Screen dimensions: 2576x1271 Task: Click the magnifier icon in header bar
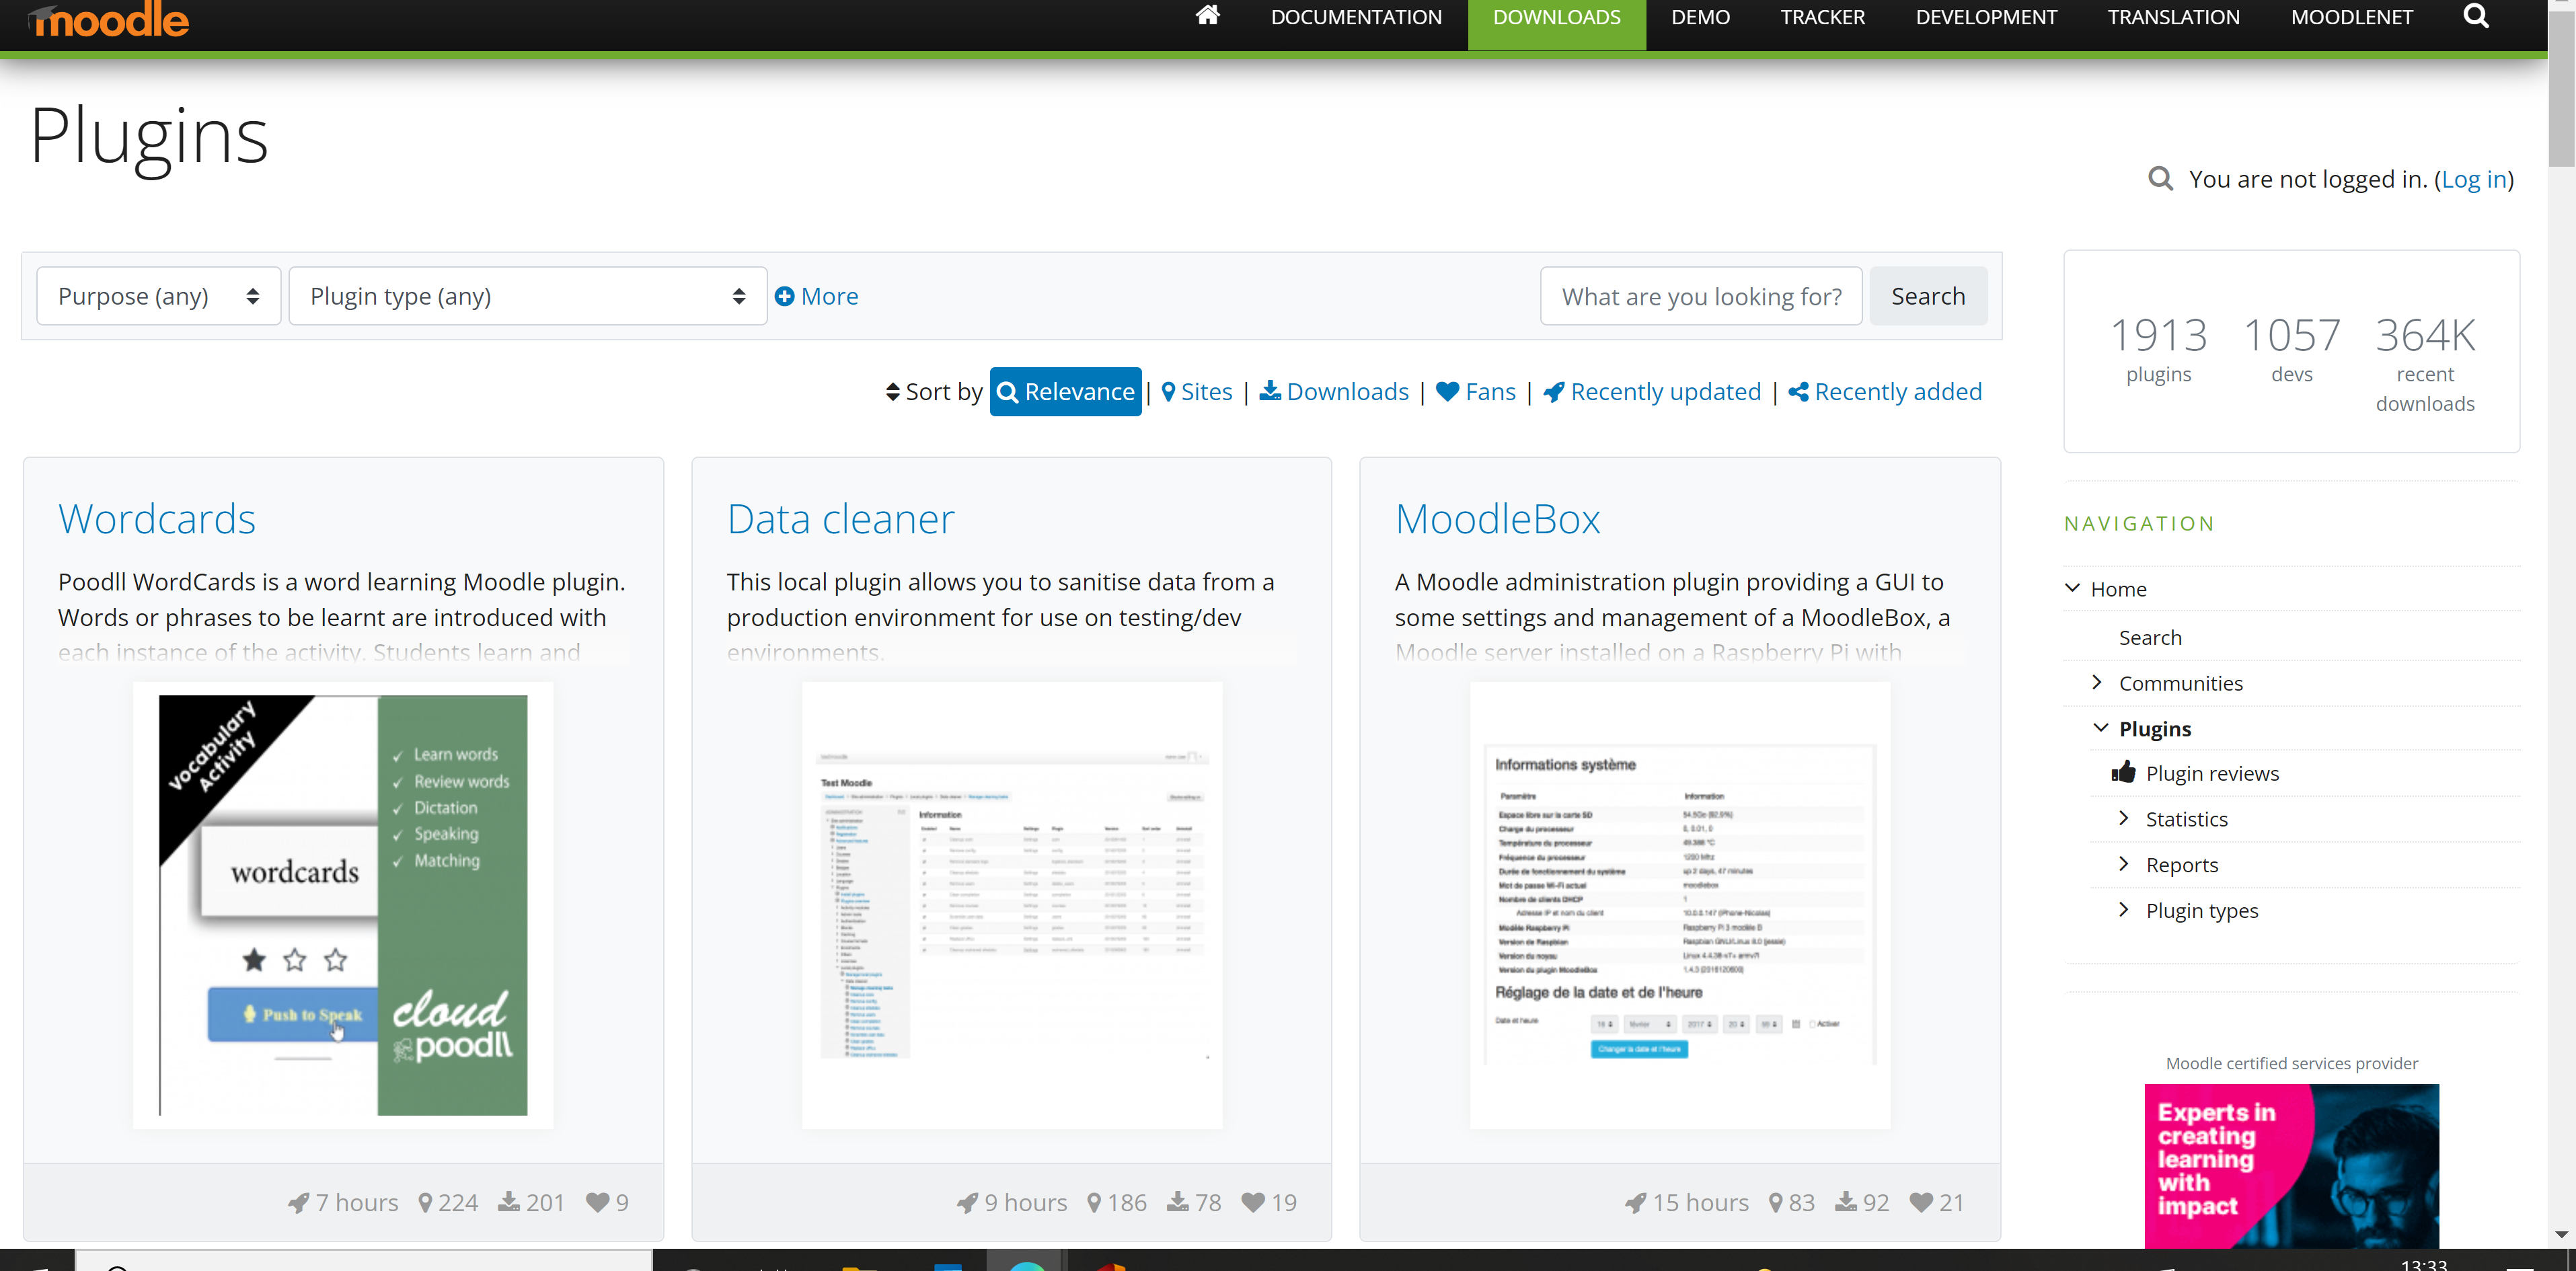coord(2475,16)
